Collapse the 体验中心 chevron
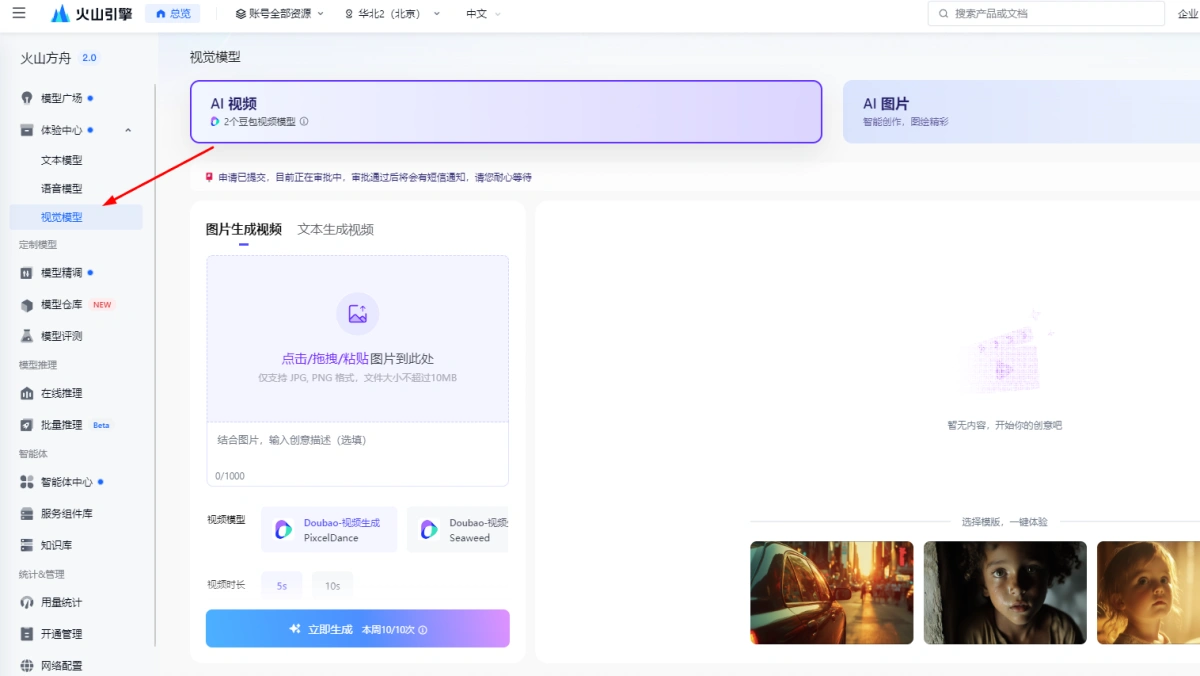This screenshot has height=676, width=1200. (128, 130)
